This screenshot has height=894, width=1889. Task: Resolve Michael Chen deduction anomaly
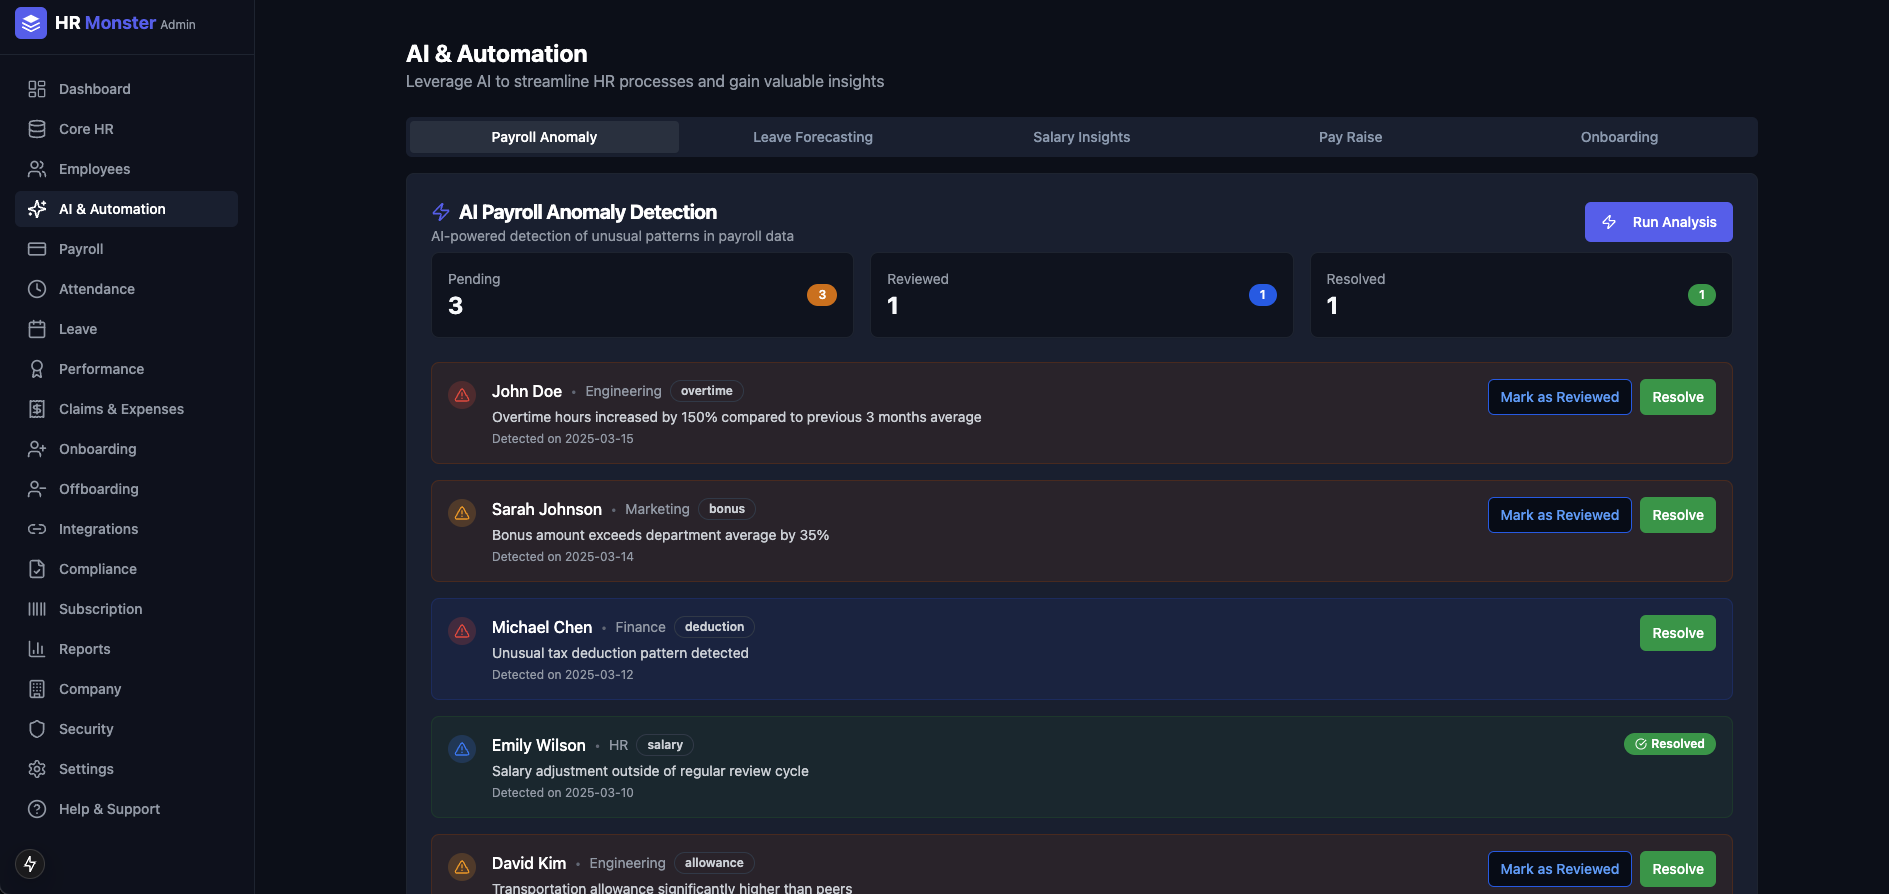pos(1677,633)
